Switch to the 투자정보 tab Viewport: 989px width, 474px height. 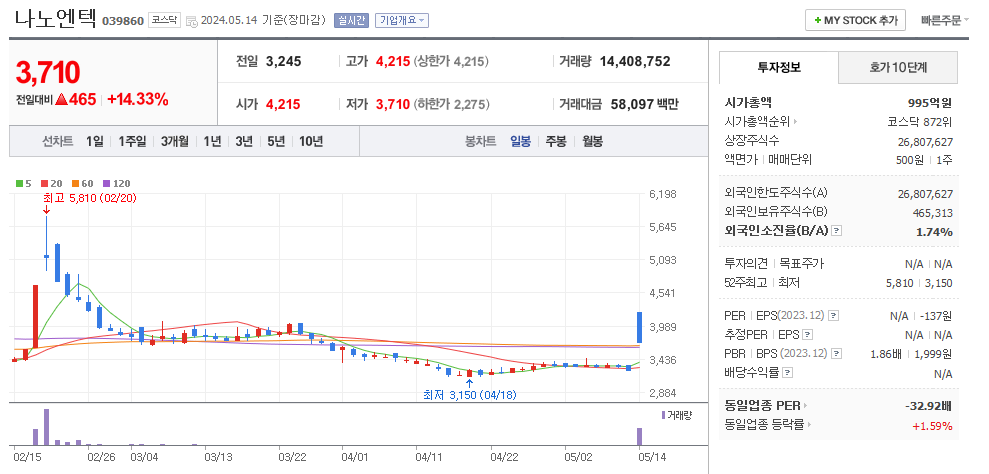tap(779, 68)
